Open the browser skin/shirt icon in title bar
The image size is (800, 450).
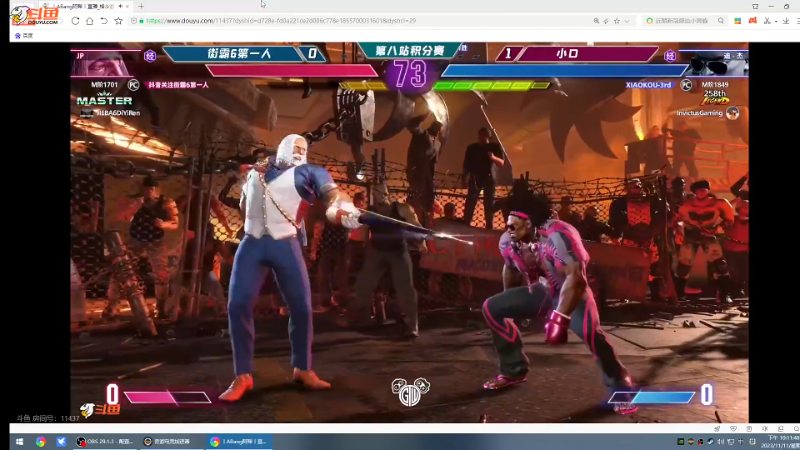(755, 6)
